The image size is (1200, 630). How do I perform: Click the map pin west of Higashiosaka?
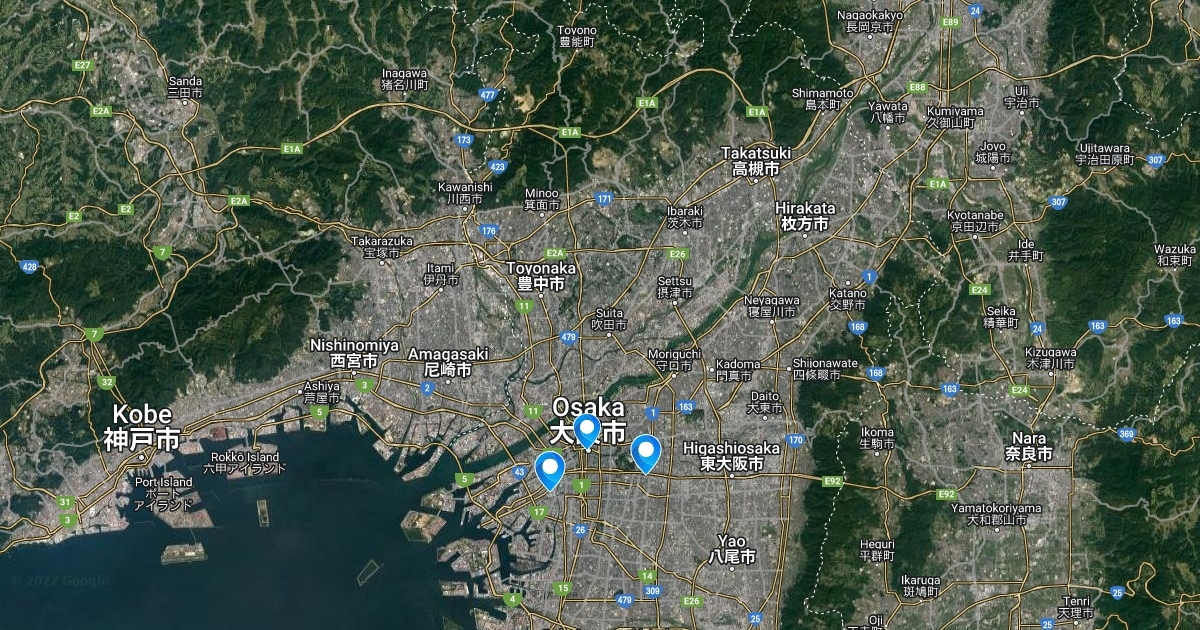(x=647, y=454)
